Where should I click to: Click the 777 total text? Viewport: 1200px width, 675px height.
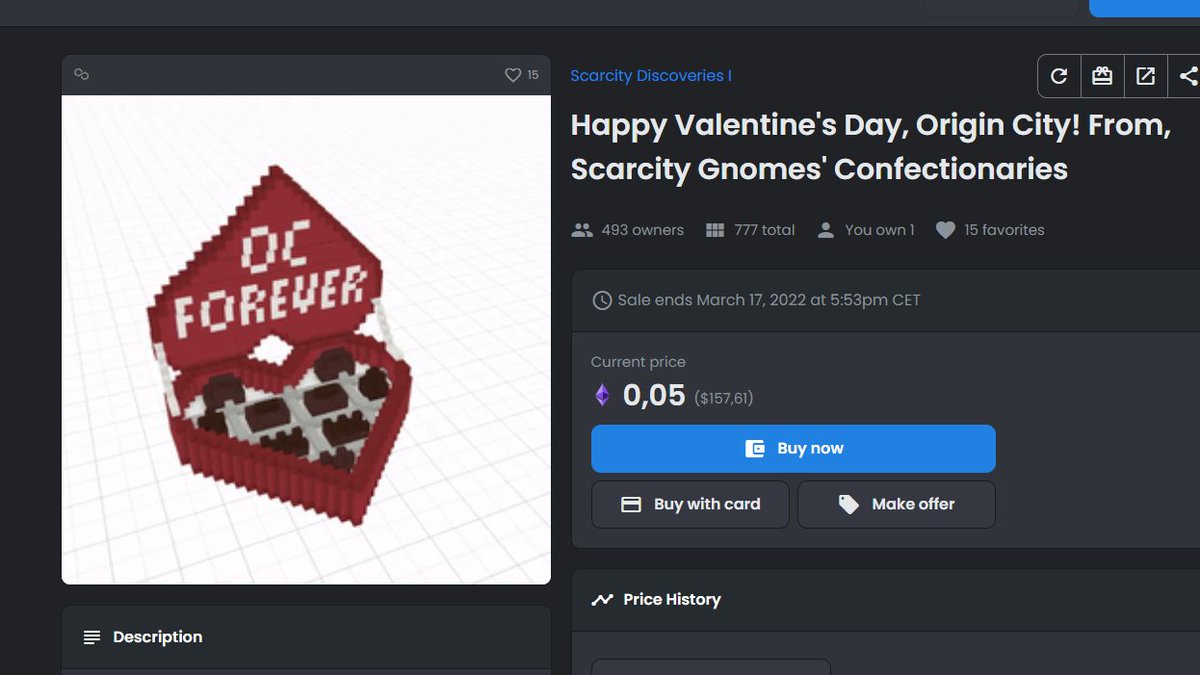click(764, 230)
